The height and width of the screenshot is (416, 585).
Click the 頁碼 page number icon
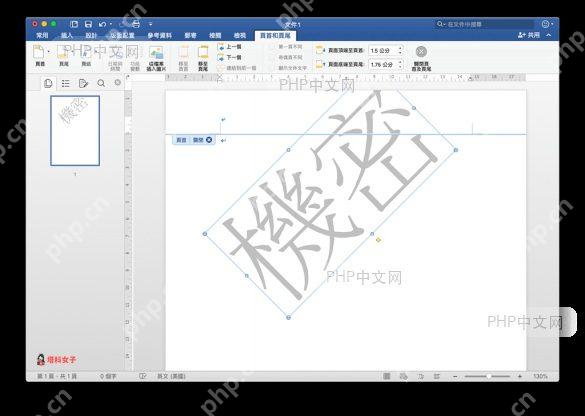click(87, 56)
